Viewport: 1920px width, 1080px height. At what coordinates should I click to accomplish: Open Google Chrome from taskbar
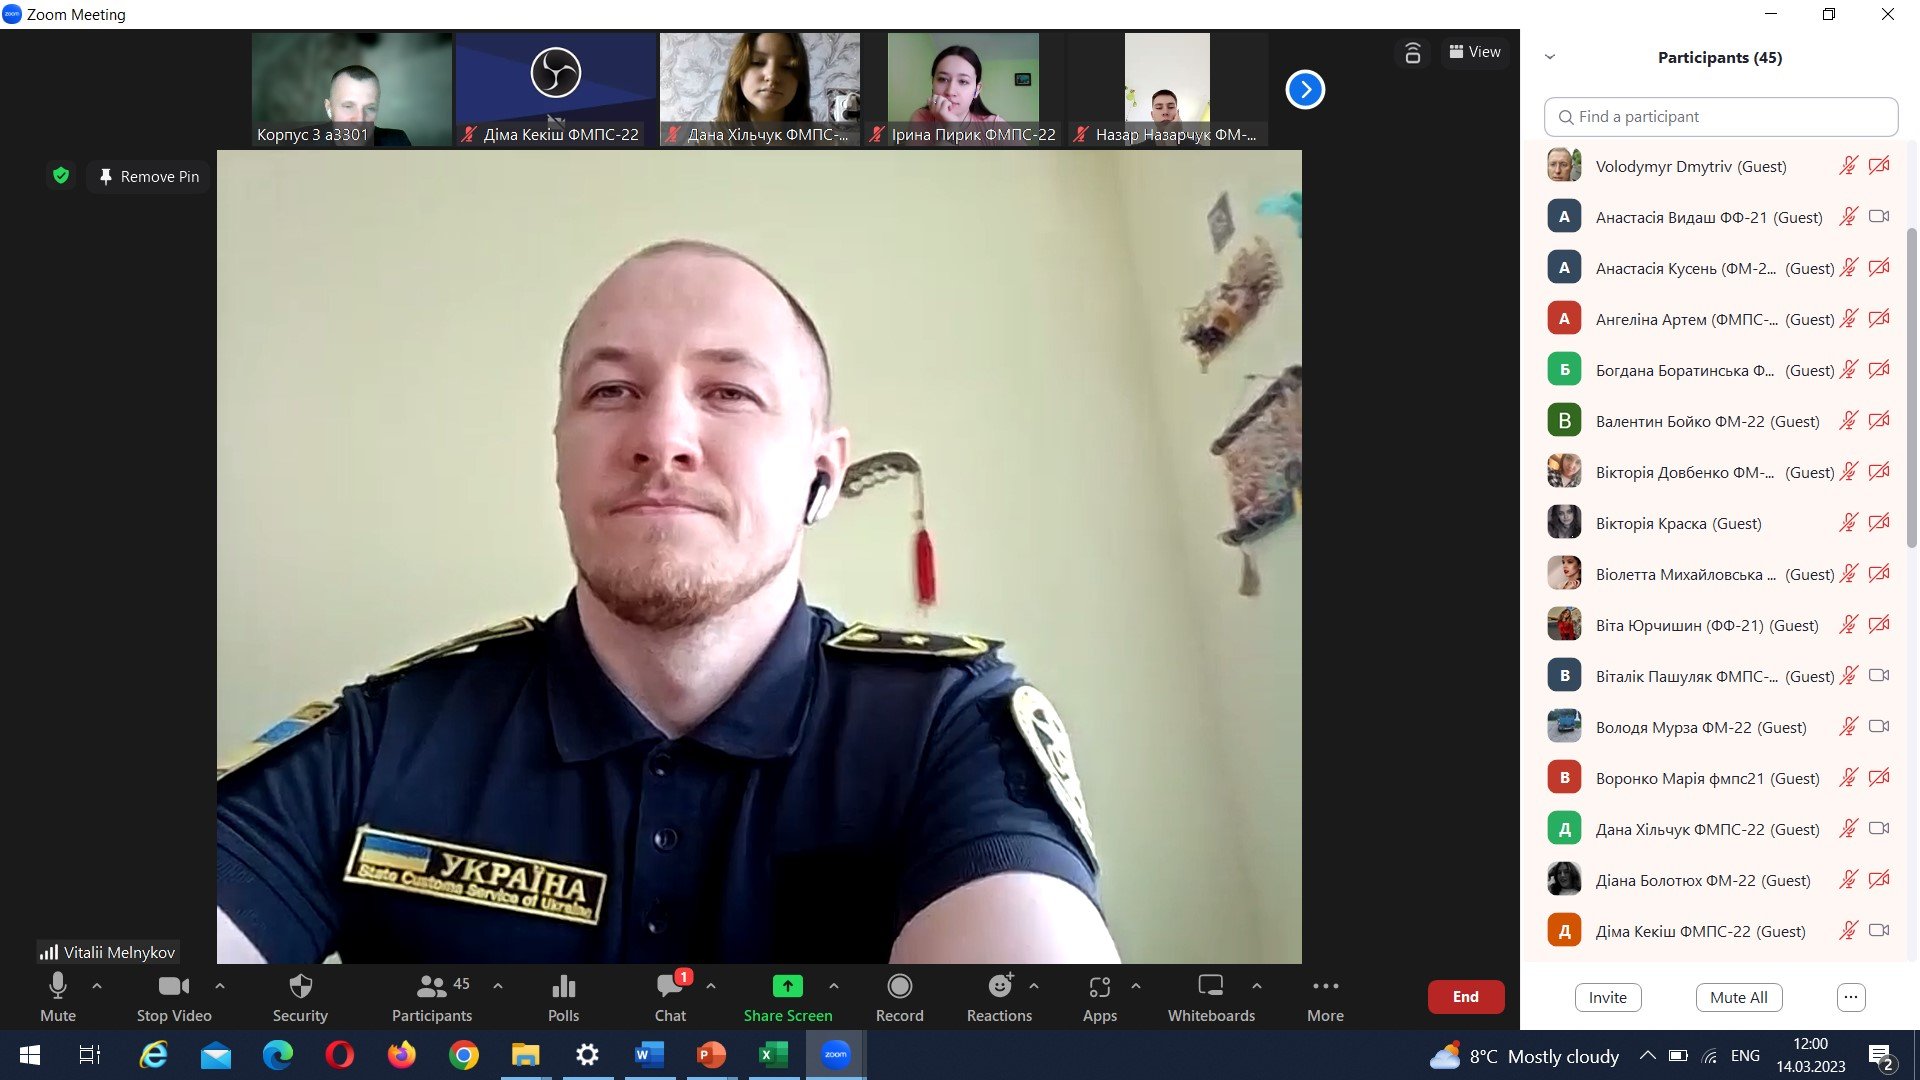(464, 1055)
